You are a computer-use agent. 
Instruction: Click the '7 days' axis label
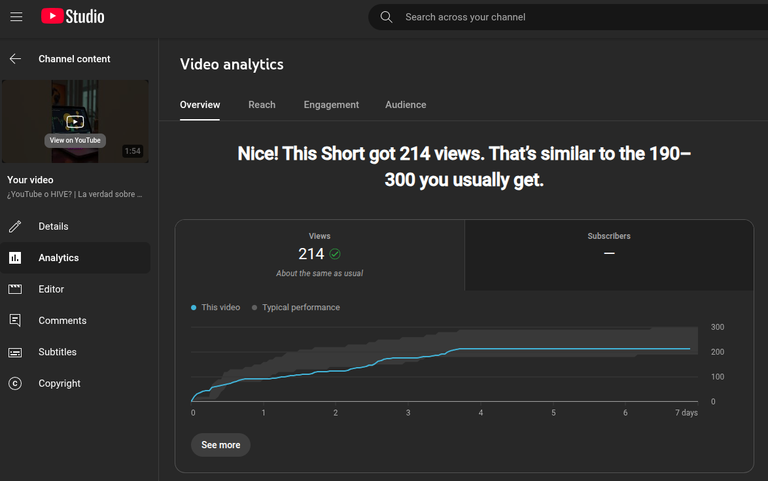686,413
